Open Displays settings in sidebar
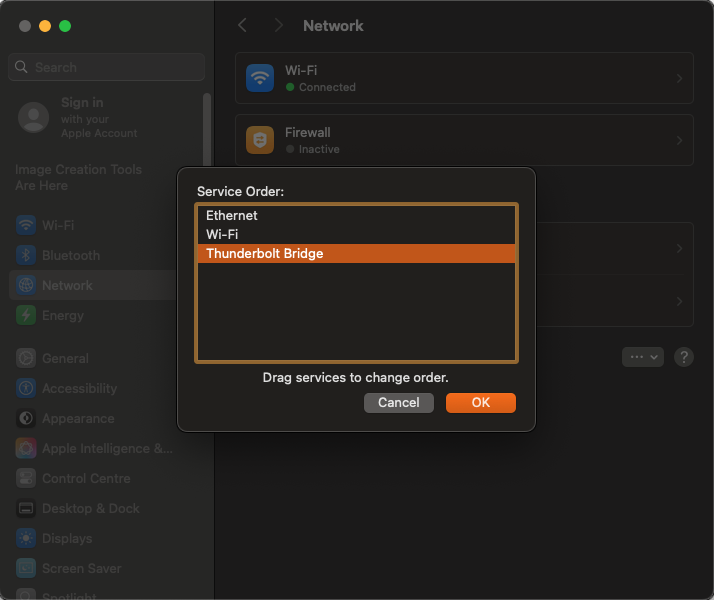 (107, 539)
